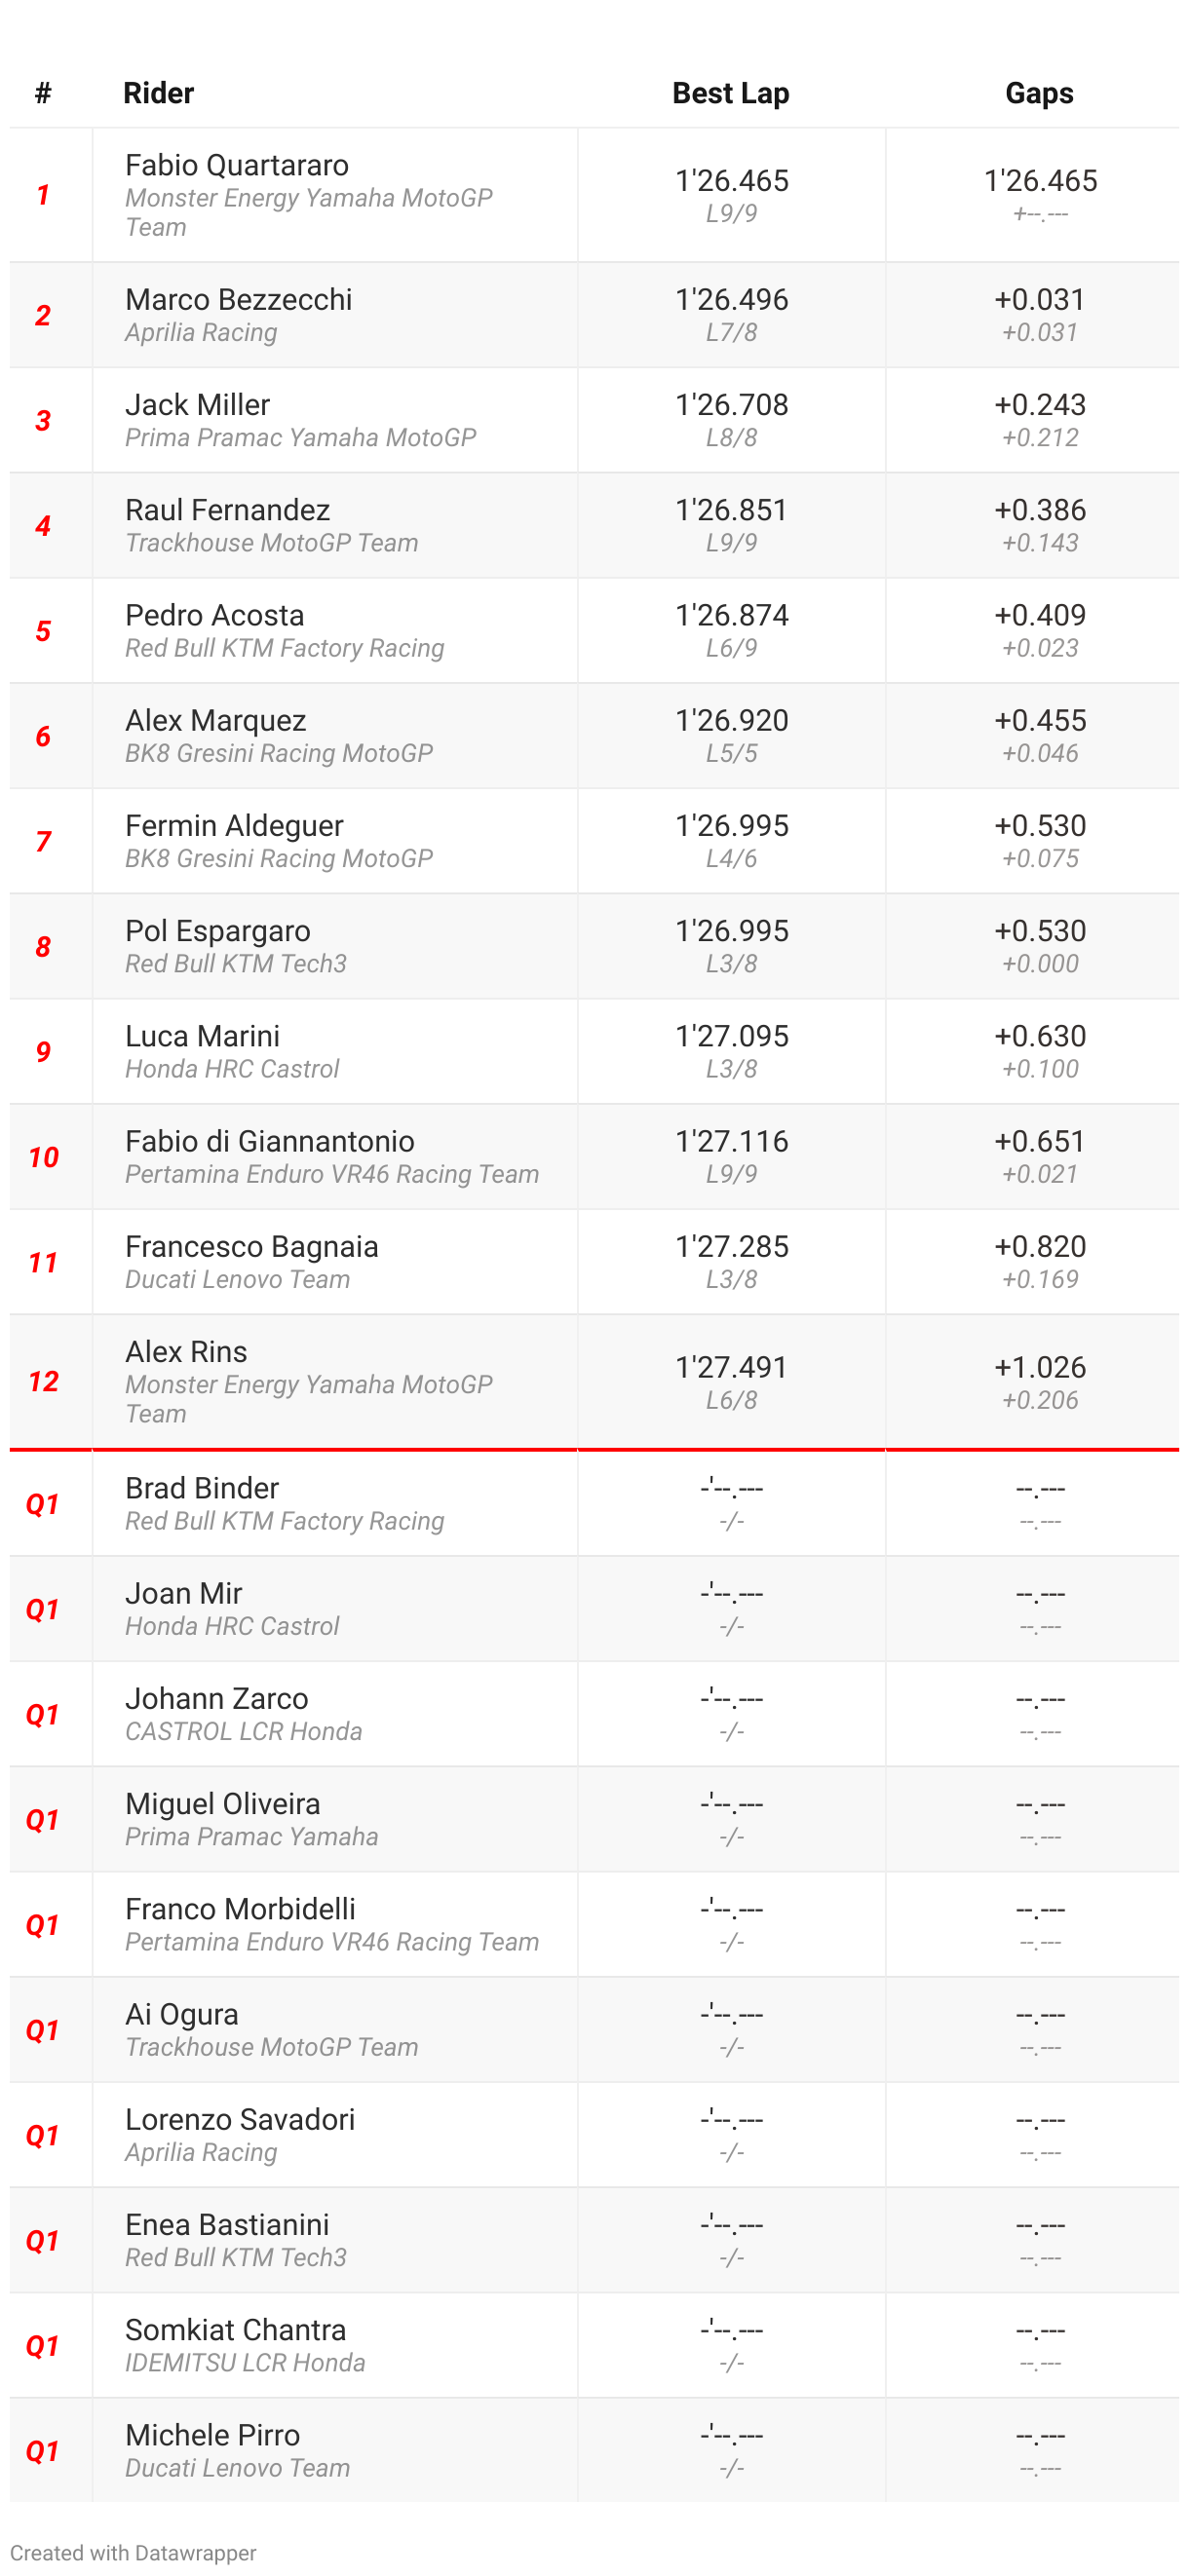Viewport: 1189px width, 2576px height.
Task: Select rider name Fabio Quartararo
Action: tap(237, 165)
